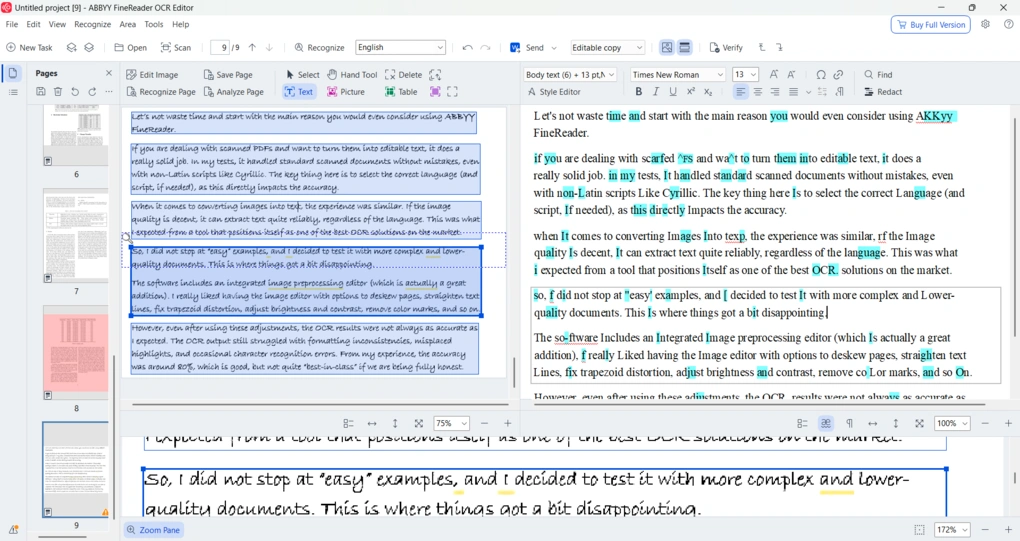1020x541 pixels.
Task: Open the Edit menu
Action: click(33, 24)
